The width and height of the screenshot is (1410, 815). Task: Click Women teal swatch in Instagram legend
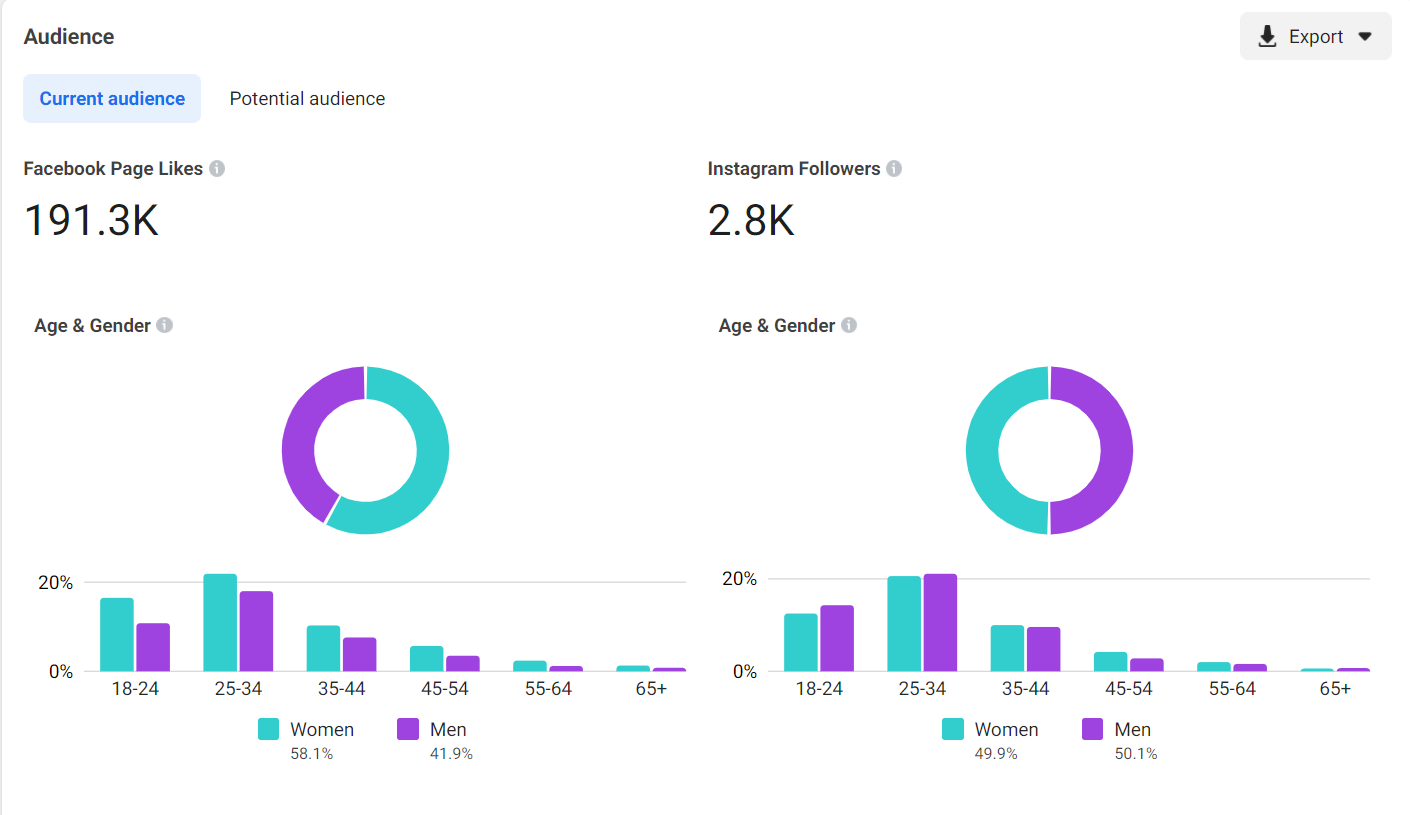coord(953,729)
